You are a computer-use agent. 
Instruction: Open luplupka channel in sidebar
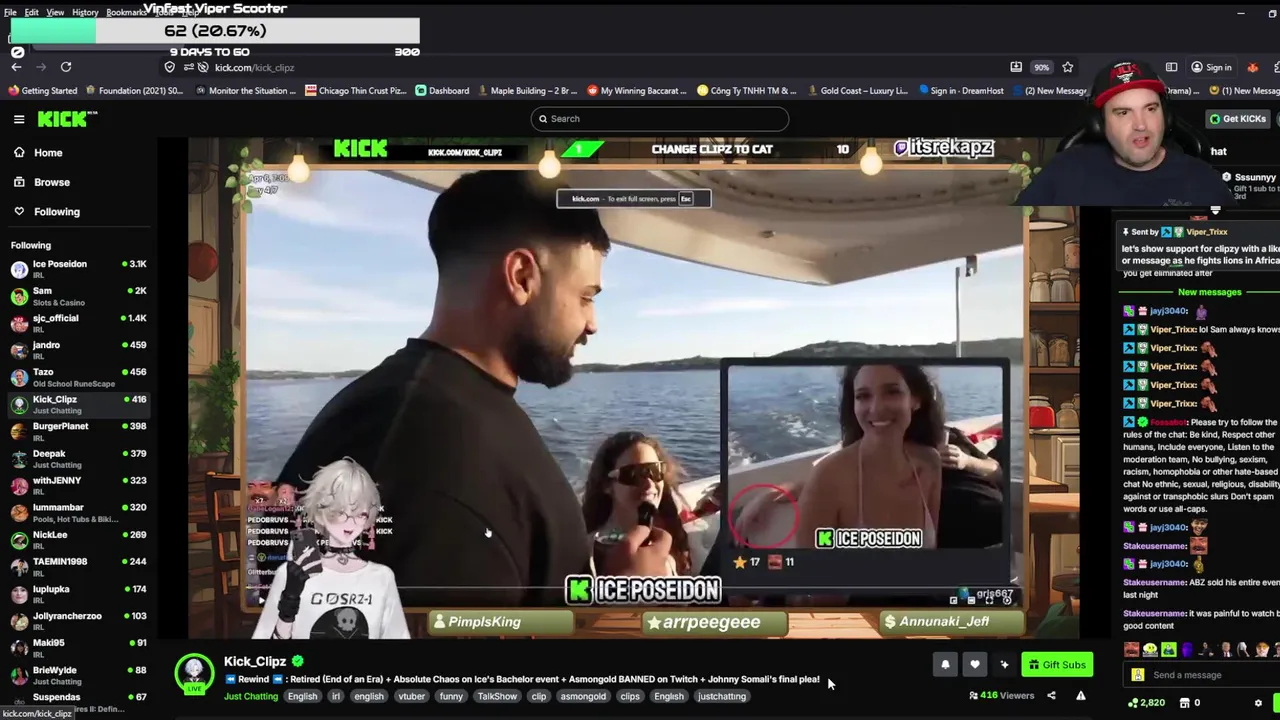coord(78,593)
